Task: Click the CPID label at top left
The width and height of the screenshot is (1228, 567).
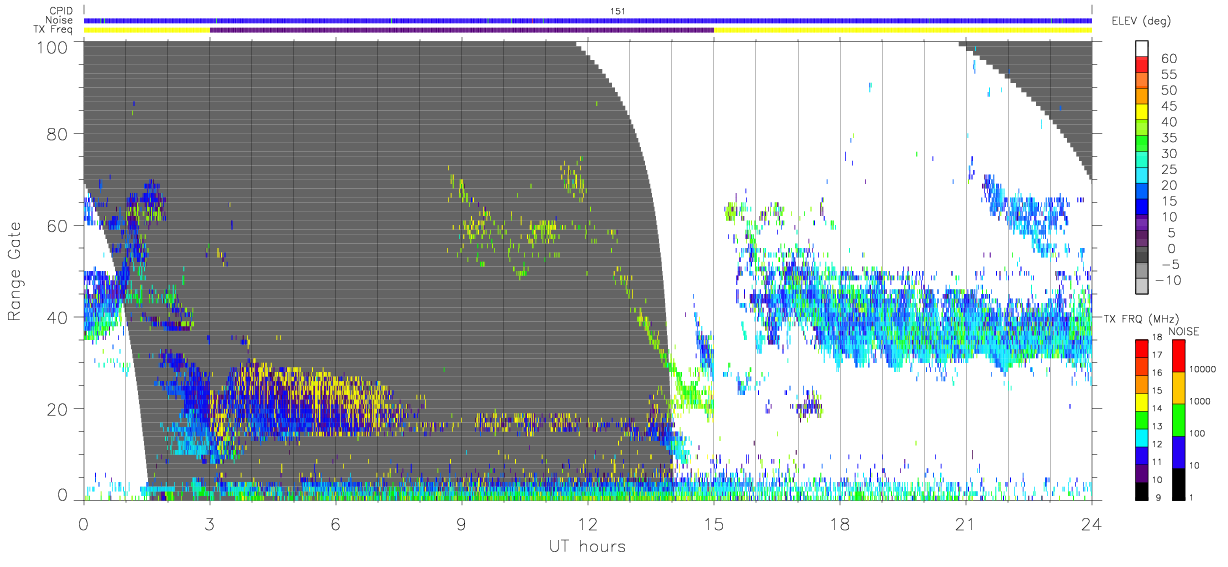Action: click(x=62, y=11)
